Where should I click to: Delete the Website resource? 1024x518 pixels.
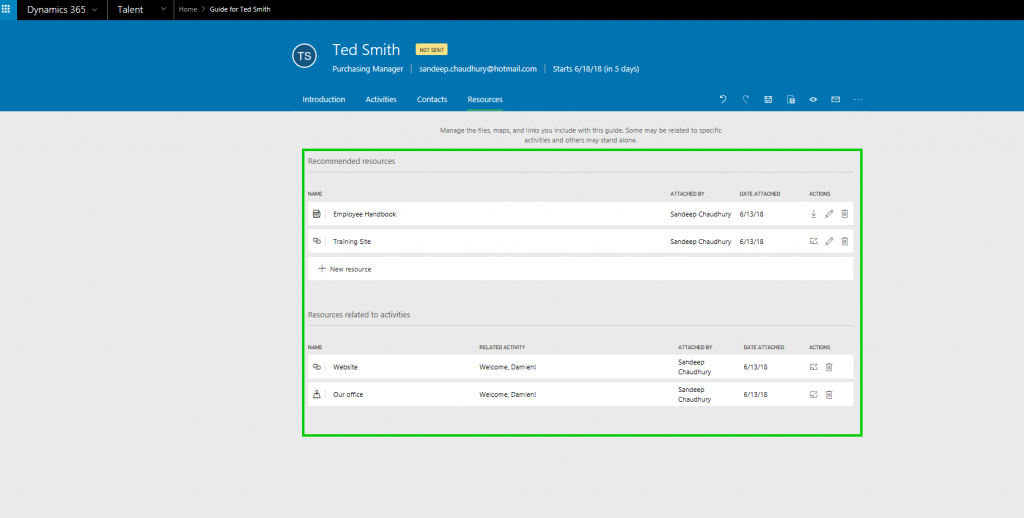point(829,367)
